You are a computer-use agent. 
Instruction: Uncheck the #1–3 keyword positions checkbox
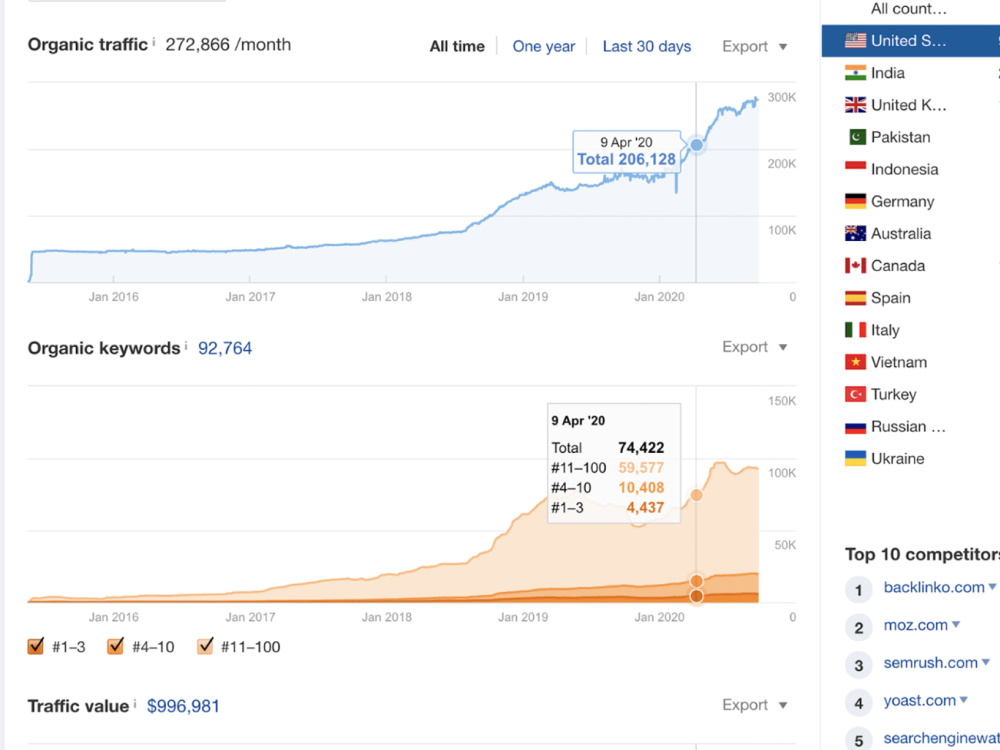(x=36, y=647)
